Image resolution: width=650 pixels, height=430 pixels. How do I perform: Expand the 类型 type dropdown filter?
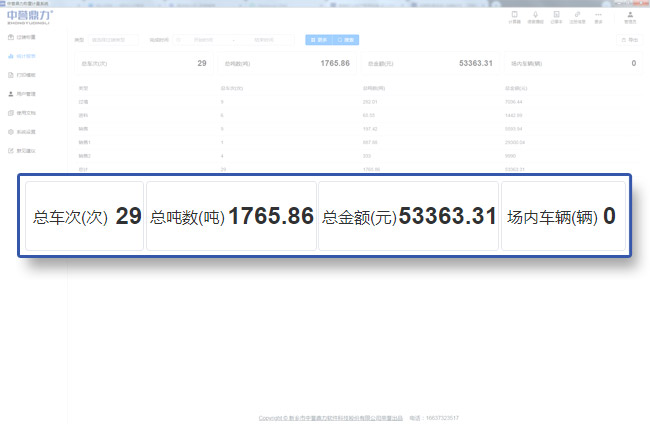point(112,40)
